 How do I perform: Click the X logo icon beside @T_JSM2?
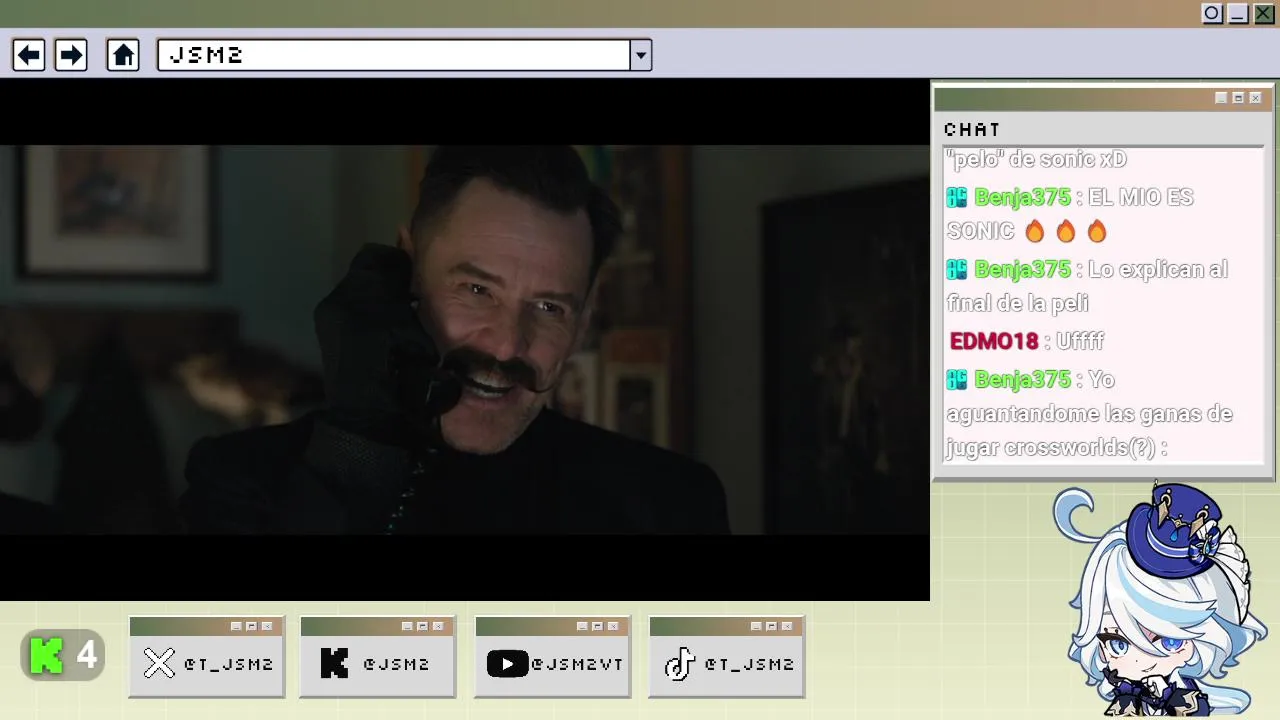(x=159, y=663)
